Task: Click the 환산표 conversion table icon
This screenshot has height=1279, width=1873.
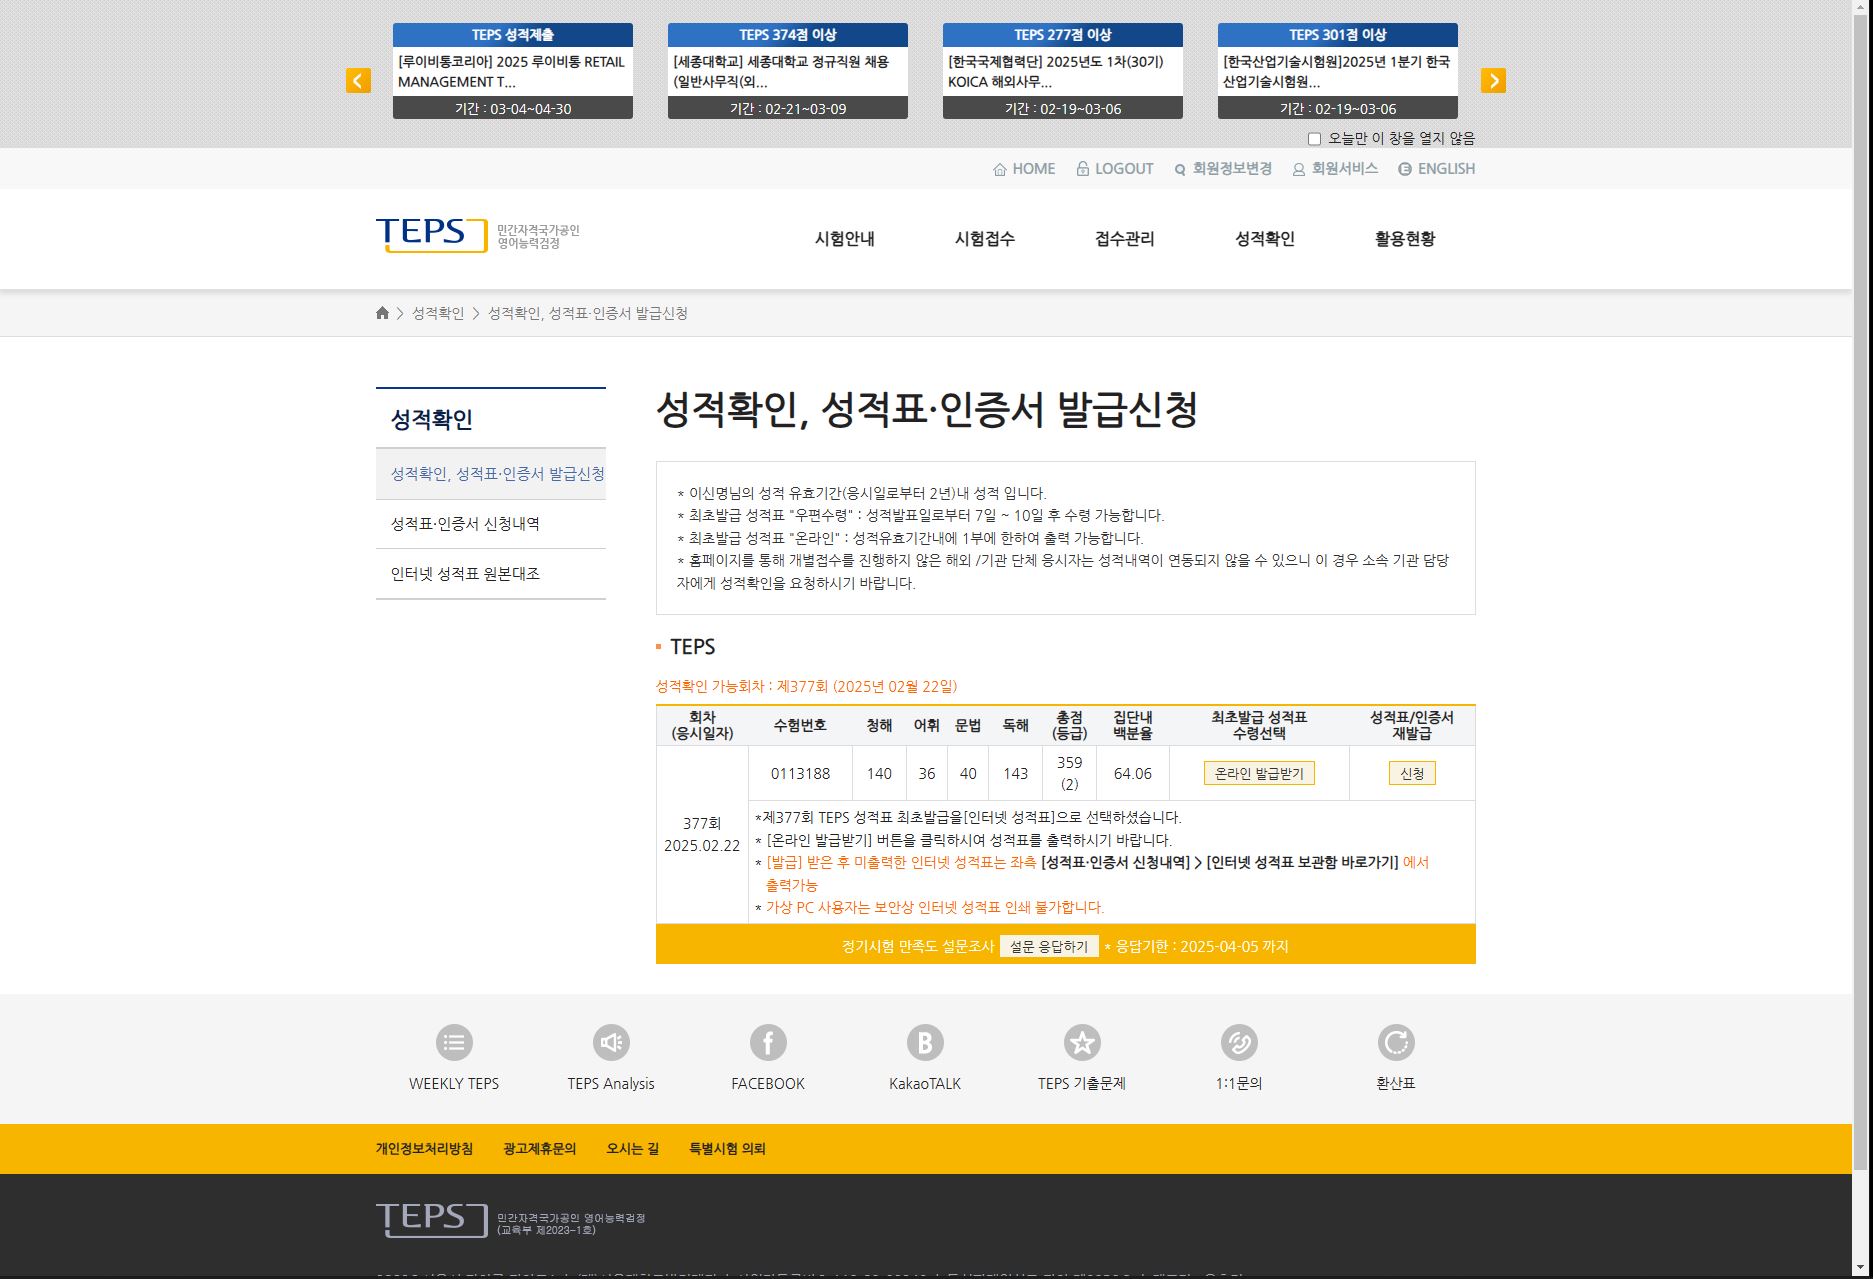Action: click(1396, 1043)
